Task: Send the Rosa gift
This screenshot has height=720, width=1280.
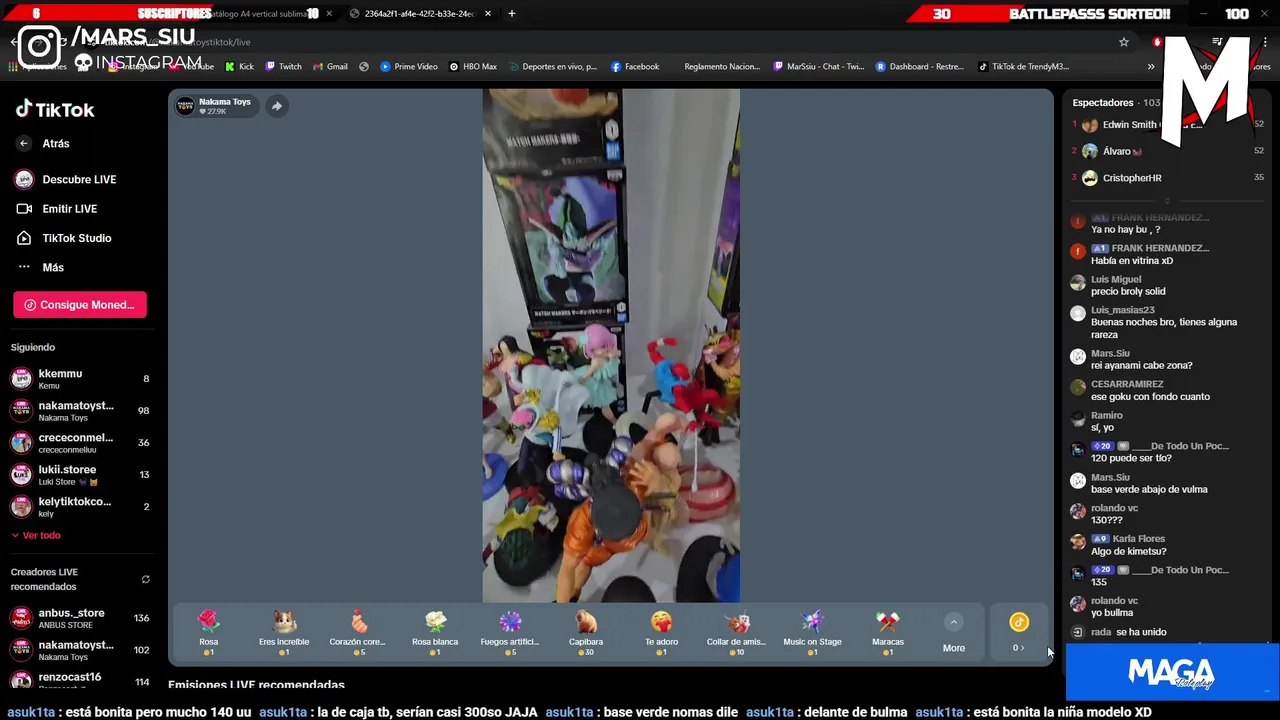Action: click(x=208, y=633)
